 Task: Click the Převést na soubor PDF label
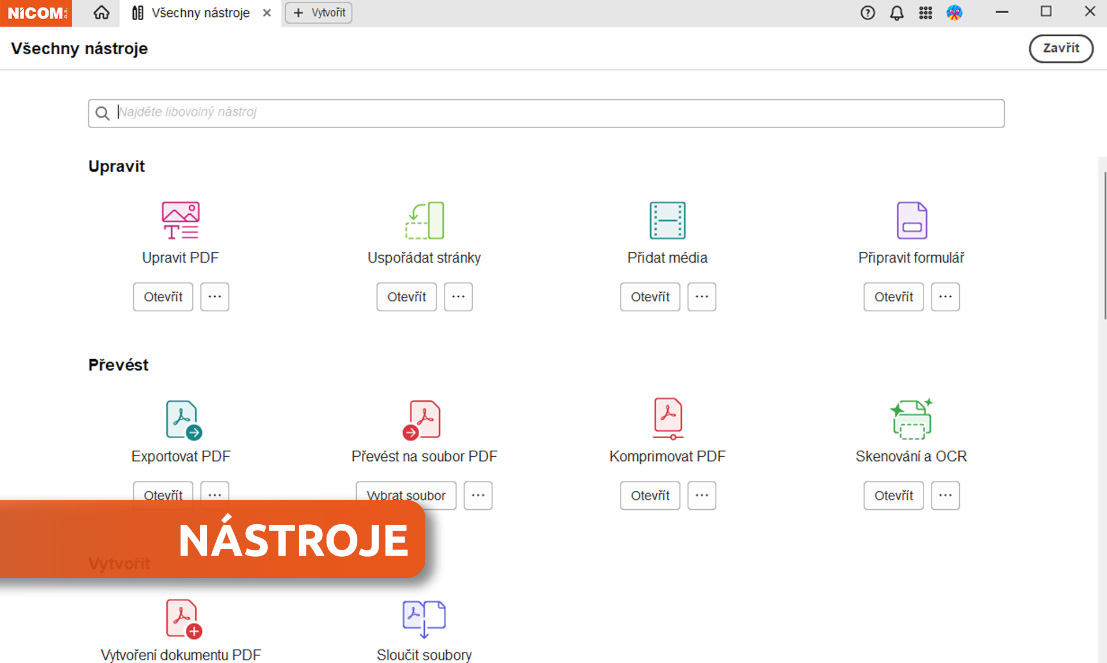[424, 456]
